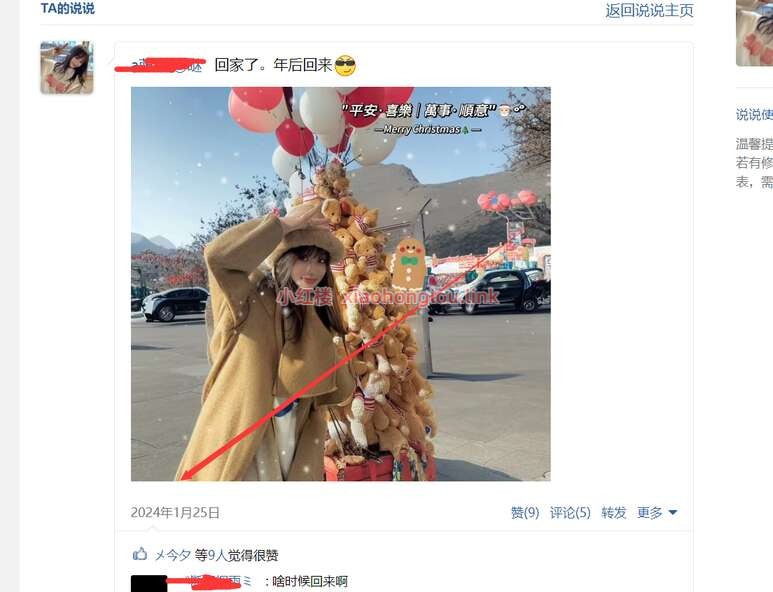Open the main post photo

tap(341, 284)
